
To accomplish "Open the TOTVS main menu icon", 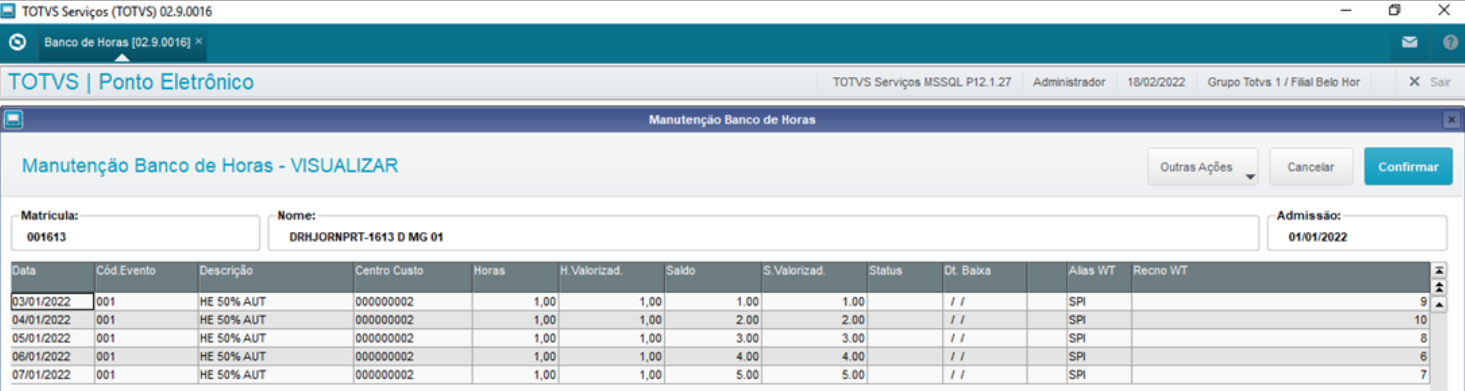I will click(16, 43).
